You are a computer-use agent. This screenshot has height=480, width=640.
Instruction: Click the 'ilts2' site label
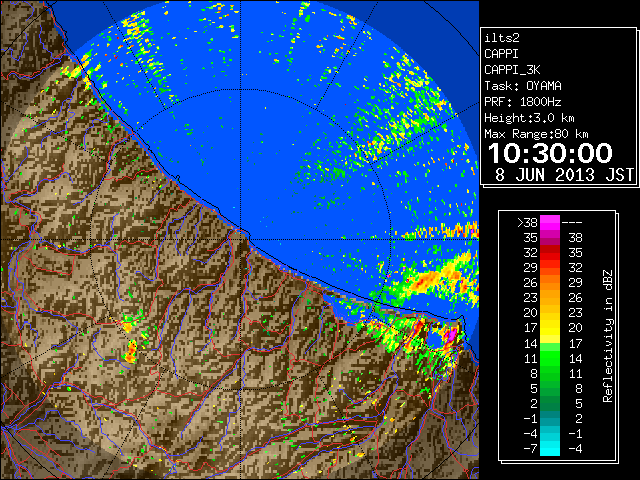[x=502, y=38]
